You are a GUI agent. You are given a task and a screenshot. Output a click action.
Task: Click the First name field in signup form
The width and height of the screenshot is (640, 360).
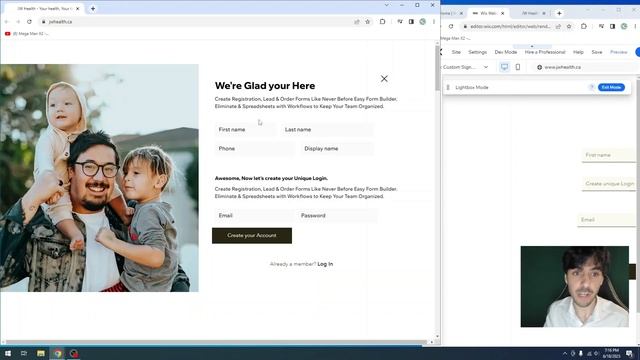coord(245,129)
